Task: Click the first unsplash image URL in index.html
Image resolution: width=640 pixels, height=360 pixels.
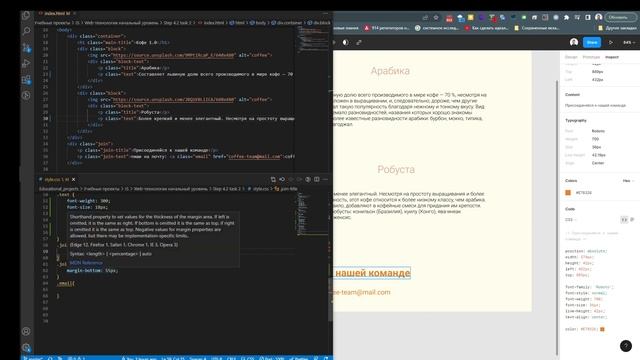Action: 173,55
